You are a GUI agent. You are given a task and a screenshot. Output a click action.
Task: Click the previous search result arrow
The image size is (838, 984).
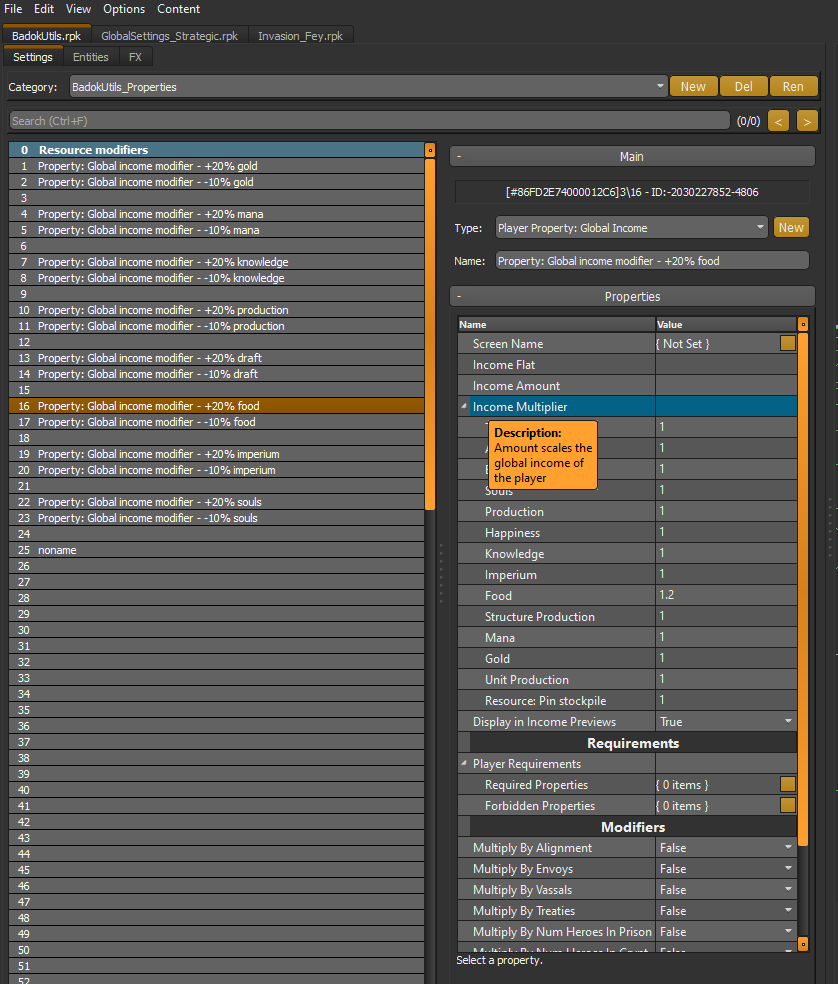(779, 120)
